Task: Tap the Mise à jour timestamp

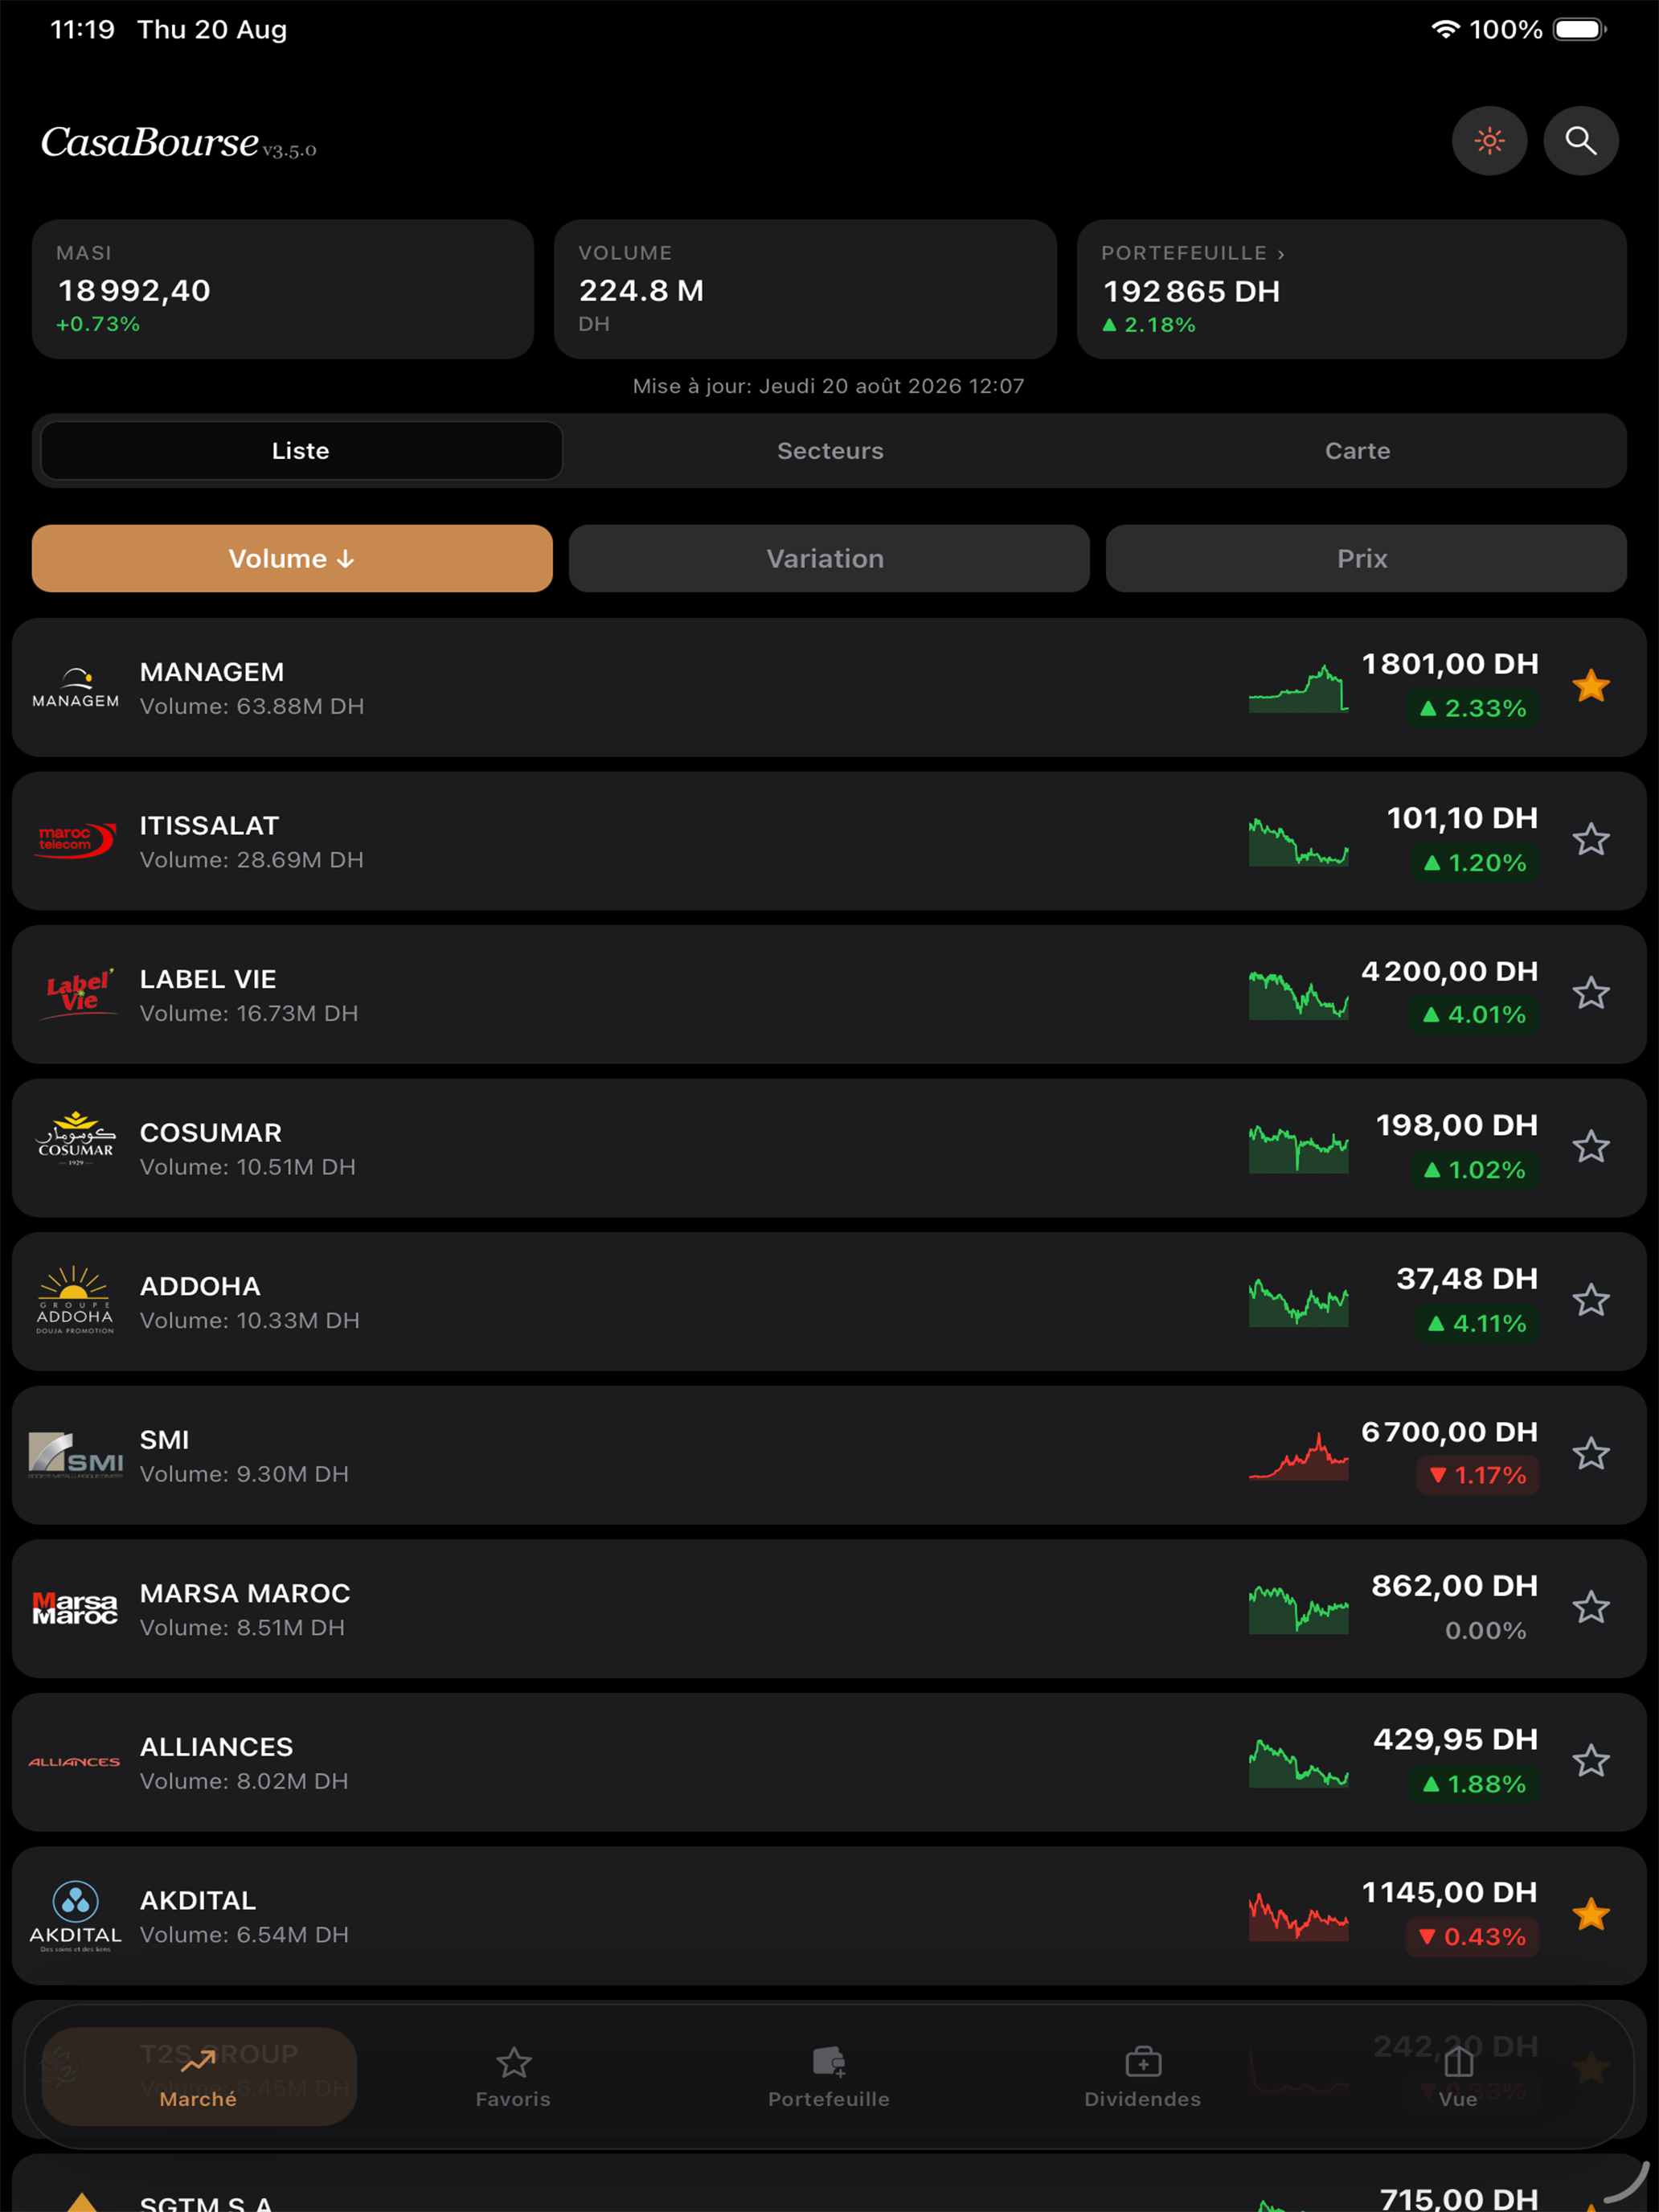Action: click(829, 386)
